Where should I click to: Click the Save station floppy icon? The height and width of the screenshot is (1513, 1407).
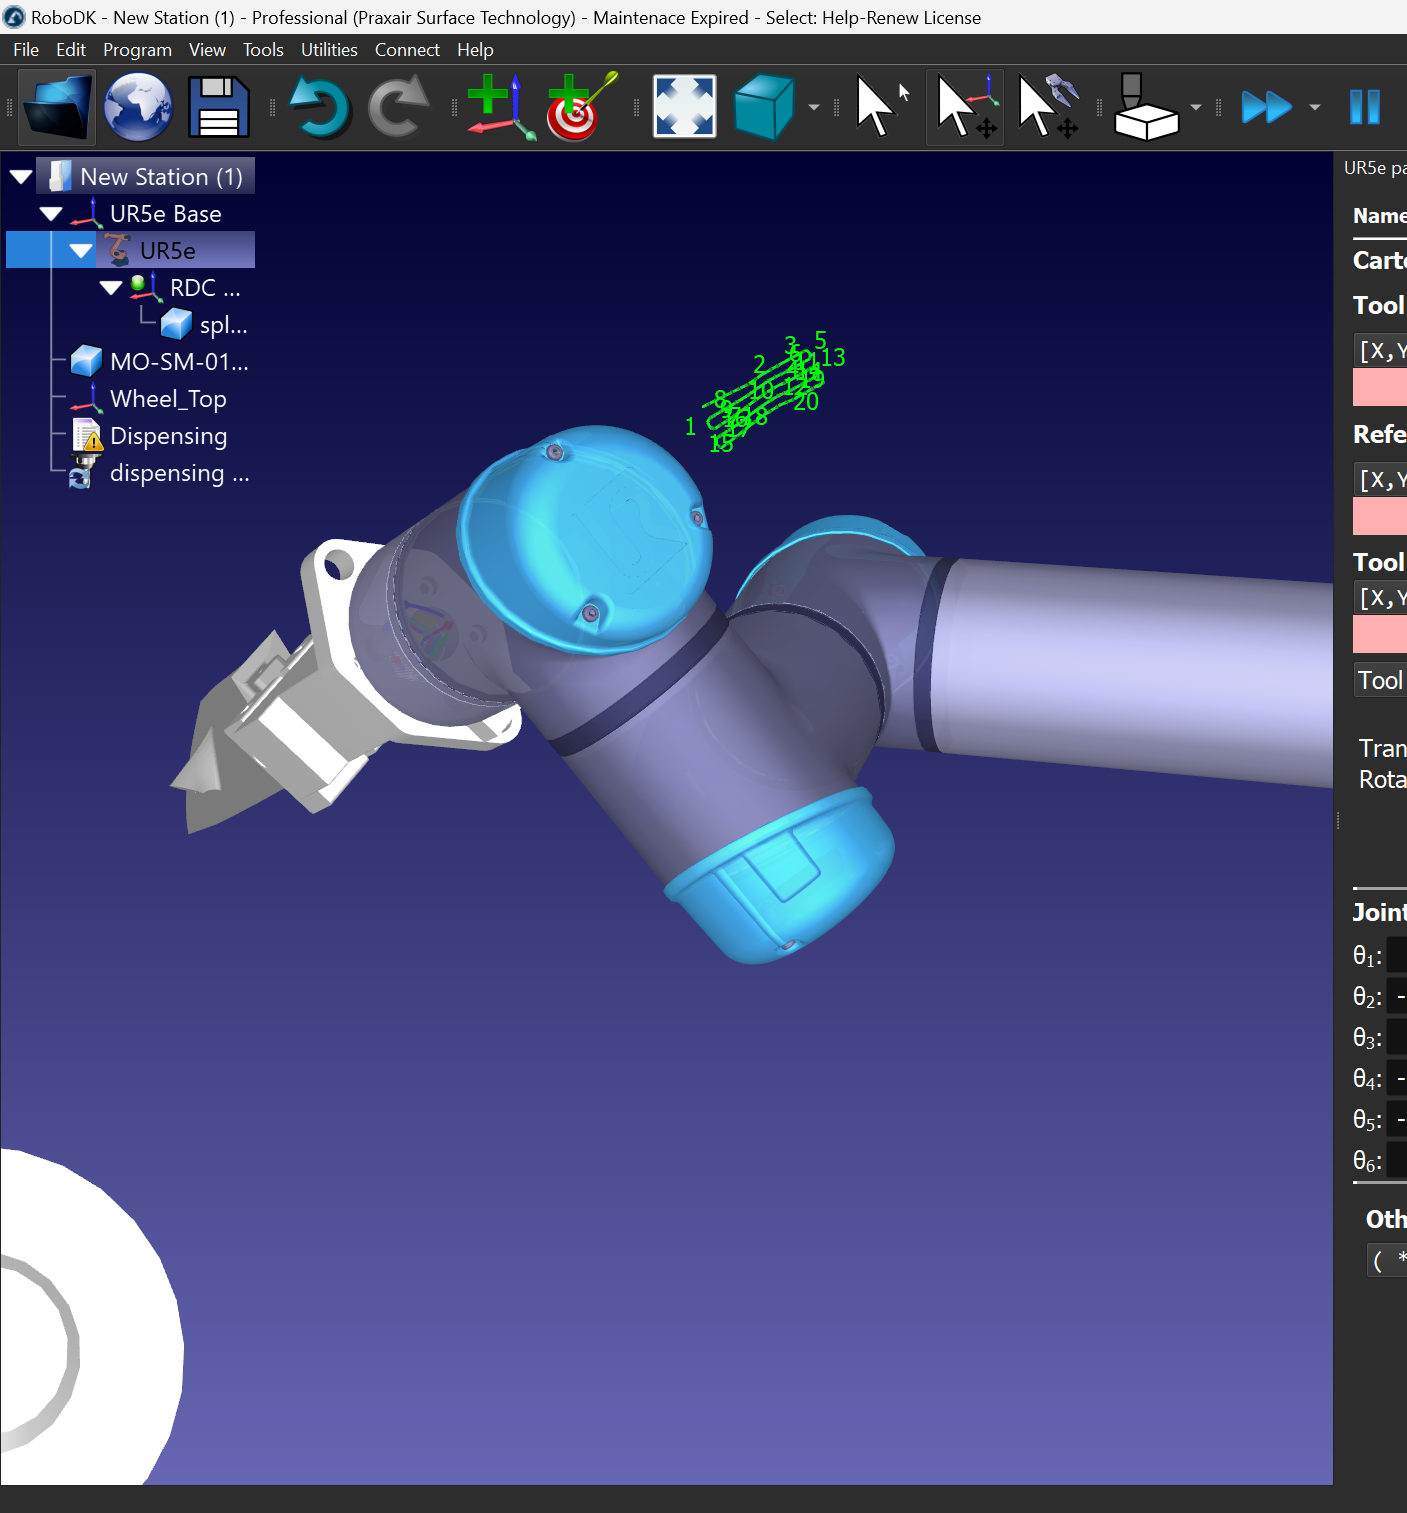[218, 107]
